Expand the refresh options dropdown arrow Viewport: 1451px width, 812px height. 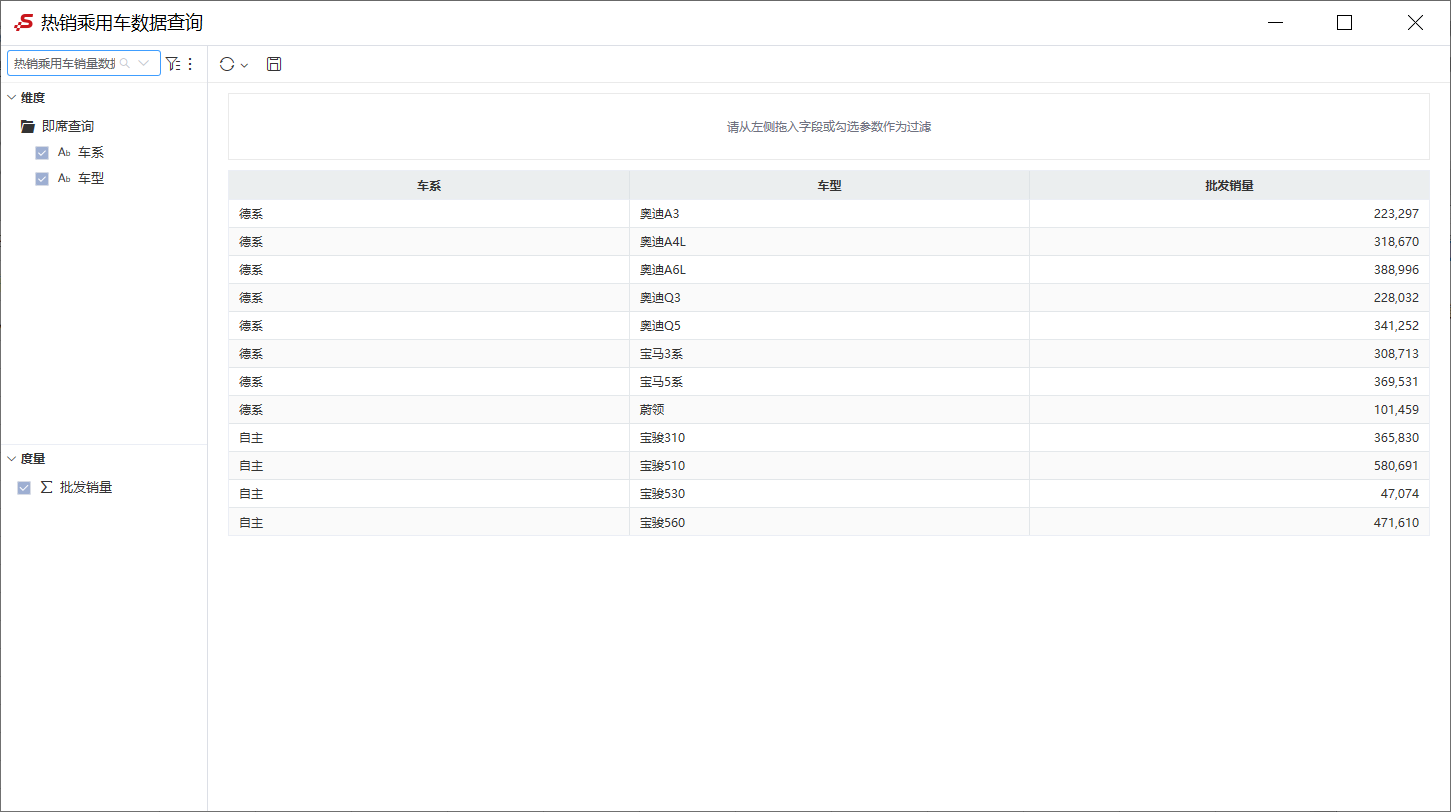point(244,65)
